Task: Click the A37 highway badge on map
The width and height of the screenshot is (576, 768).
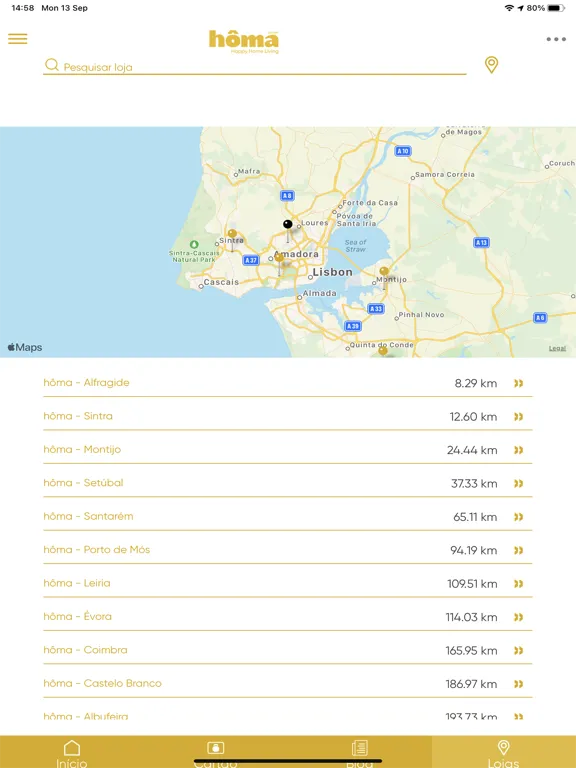Action: (251, 260)
